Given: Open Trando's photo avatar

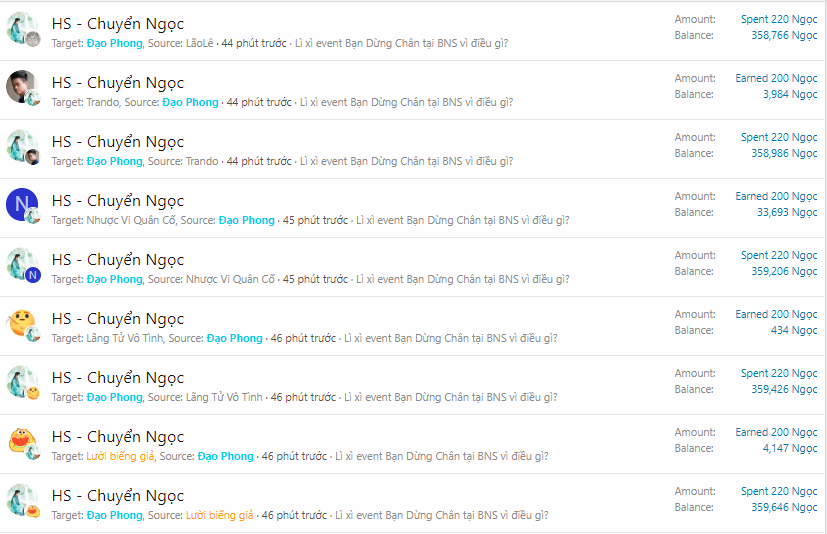Looking at the screenshot, I should tap(22, 87).
